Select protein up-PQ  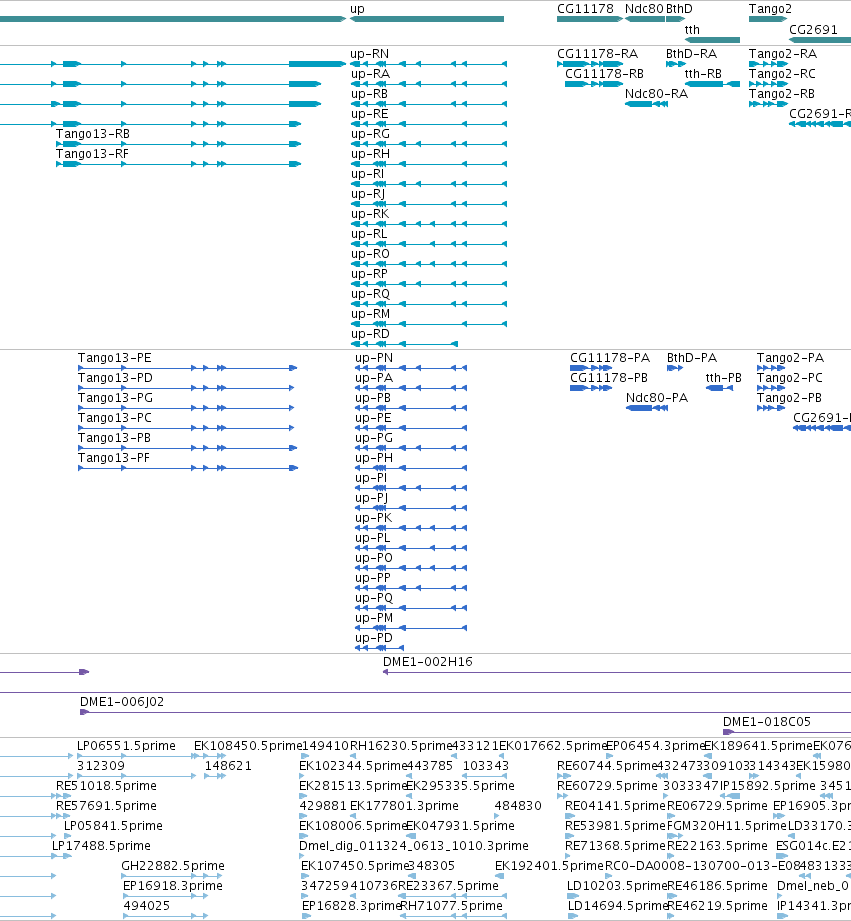[374, 598]
